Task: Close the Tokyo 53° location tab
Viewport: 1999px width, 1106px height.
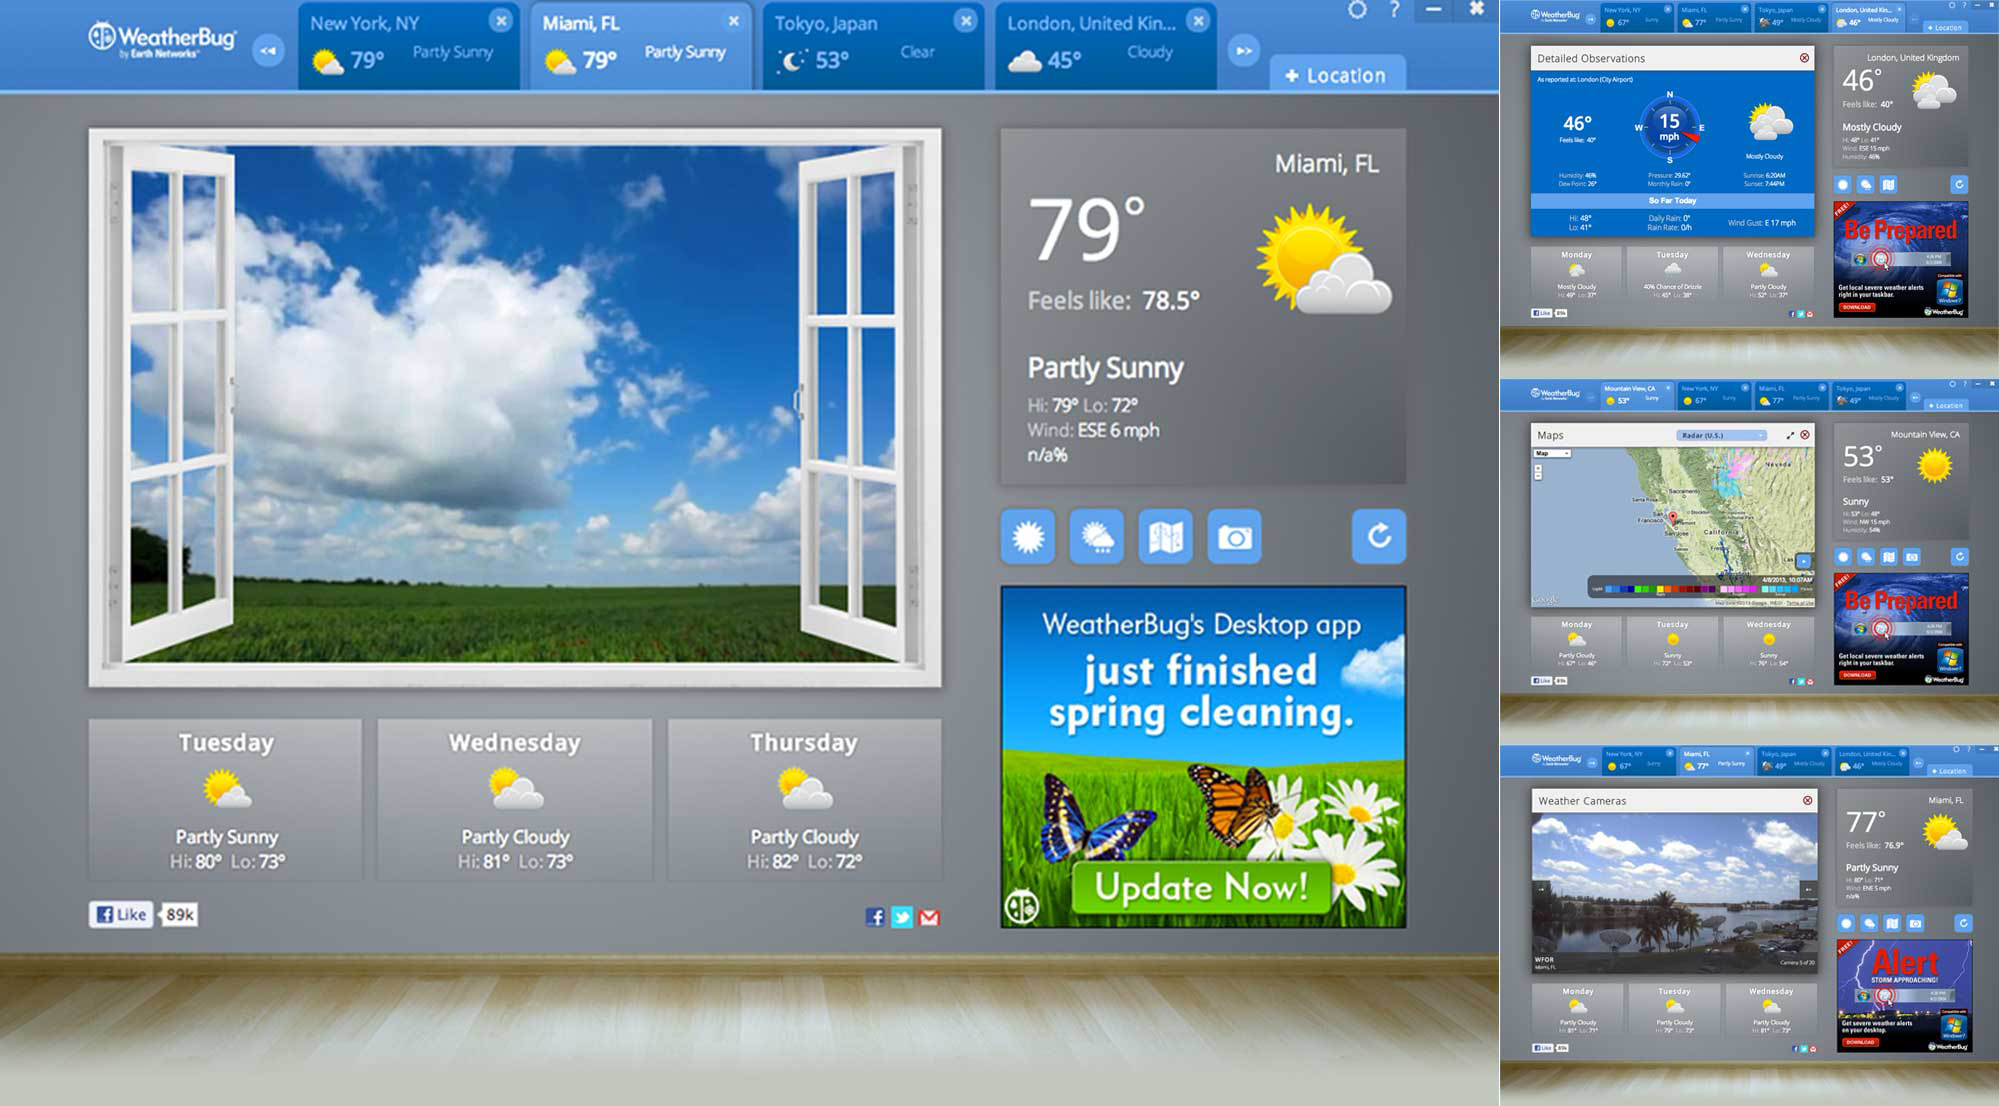Action: tap(966, 21)
